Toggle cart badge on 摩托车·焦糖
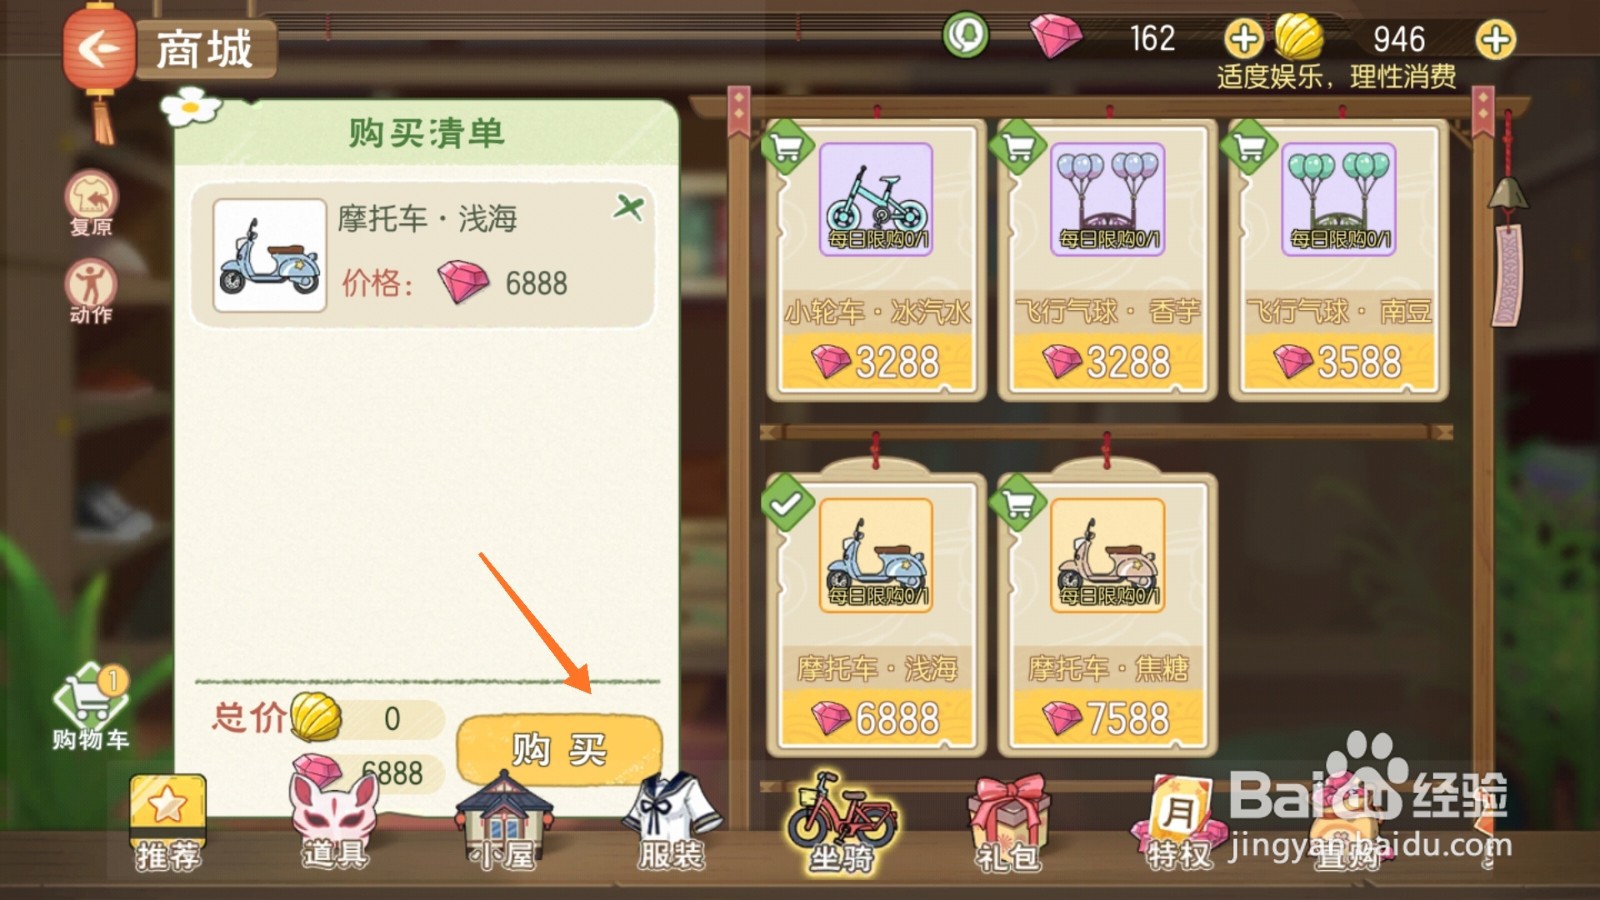This screenshot has width=1600, height=900. (x=1017, y=503)
